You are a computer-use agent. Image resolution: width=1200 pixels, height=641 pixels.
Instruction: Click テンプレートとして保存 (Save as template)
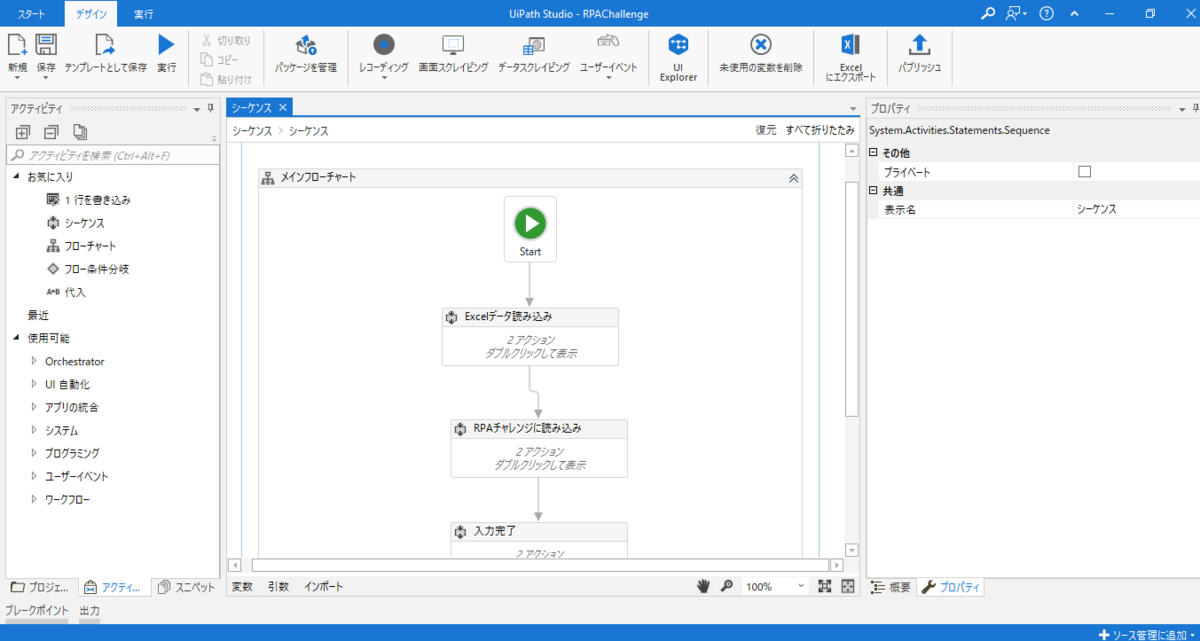pos(105,52)
